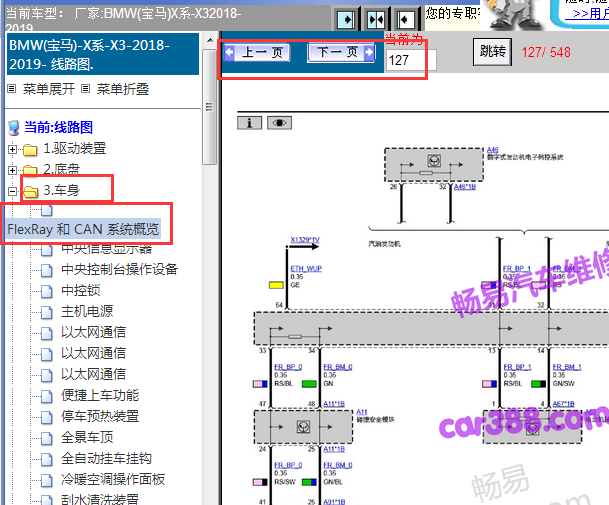This screenshot has height=505, width=609.
Task: Click the 菜单展开 expand-menu icon
Action: tap(12, 89)
